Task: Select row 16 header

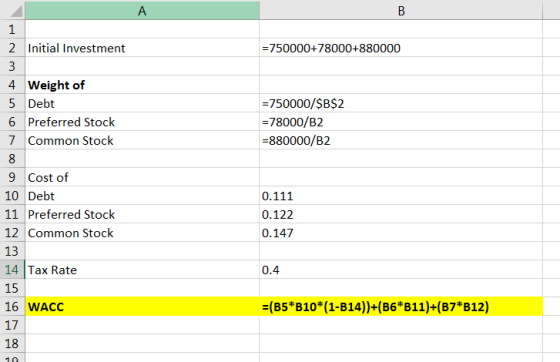Action: click(12, 307)
